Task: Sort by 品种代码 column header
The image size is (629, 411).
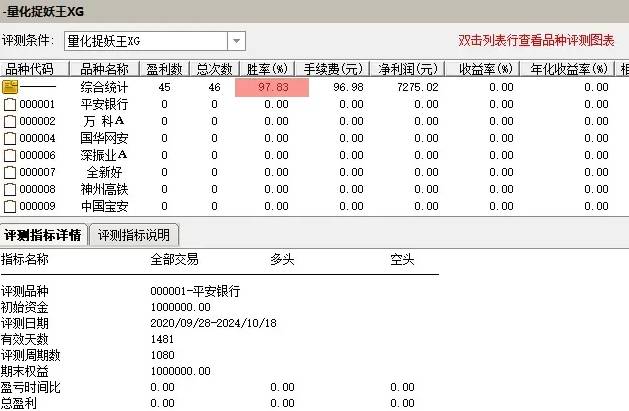Action: [x=34, y=69]
